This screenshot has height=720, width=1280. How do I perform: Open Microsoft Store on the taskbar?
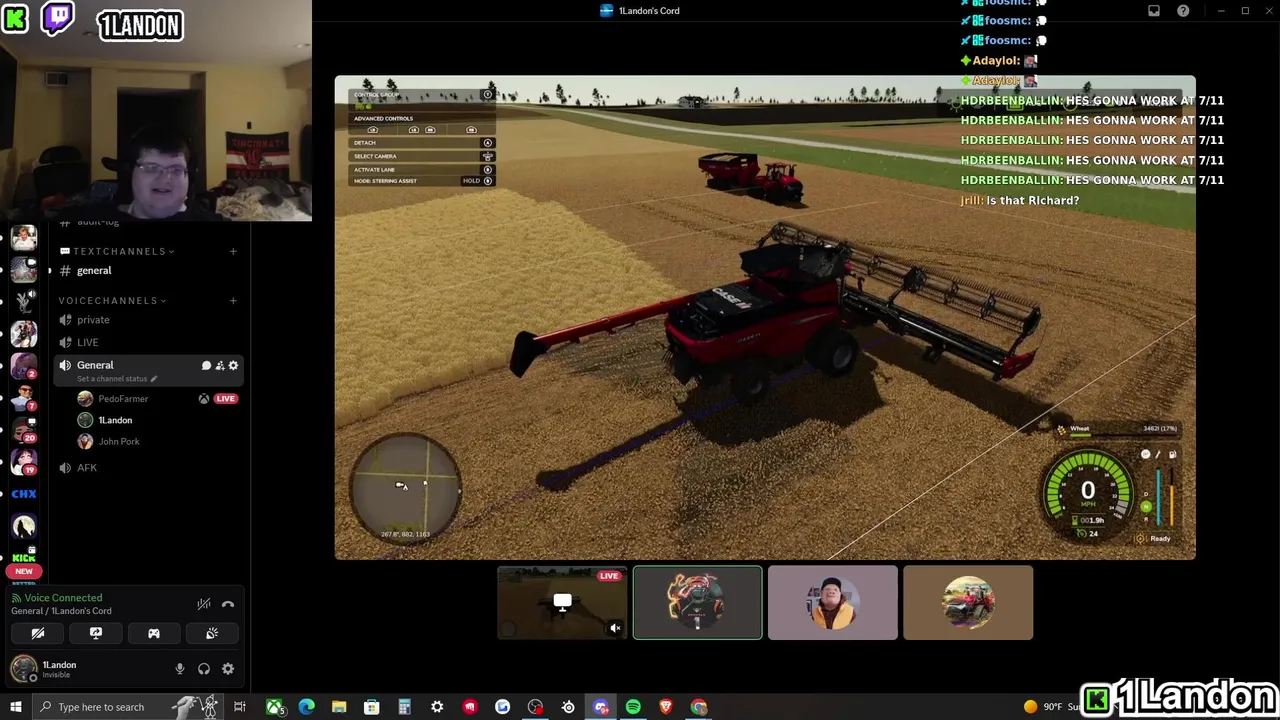coord(371,707)
